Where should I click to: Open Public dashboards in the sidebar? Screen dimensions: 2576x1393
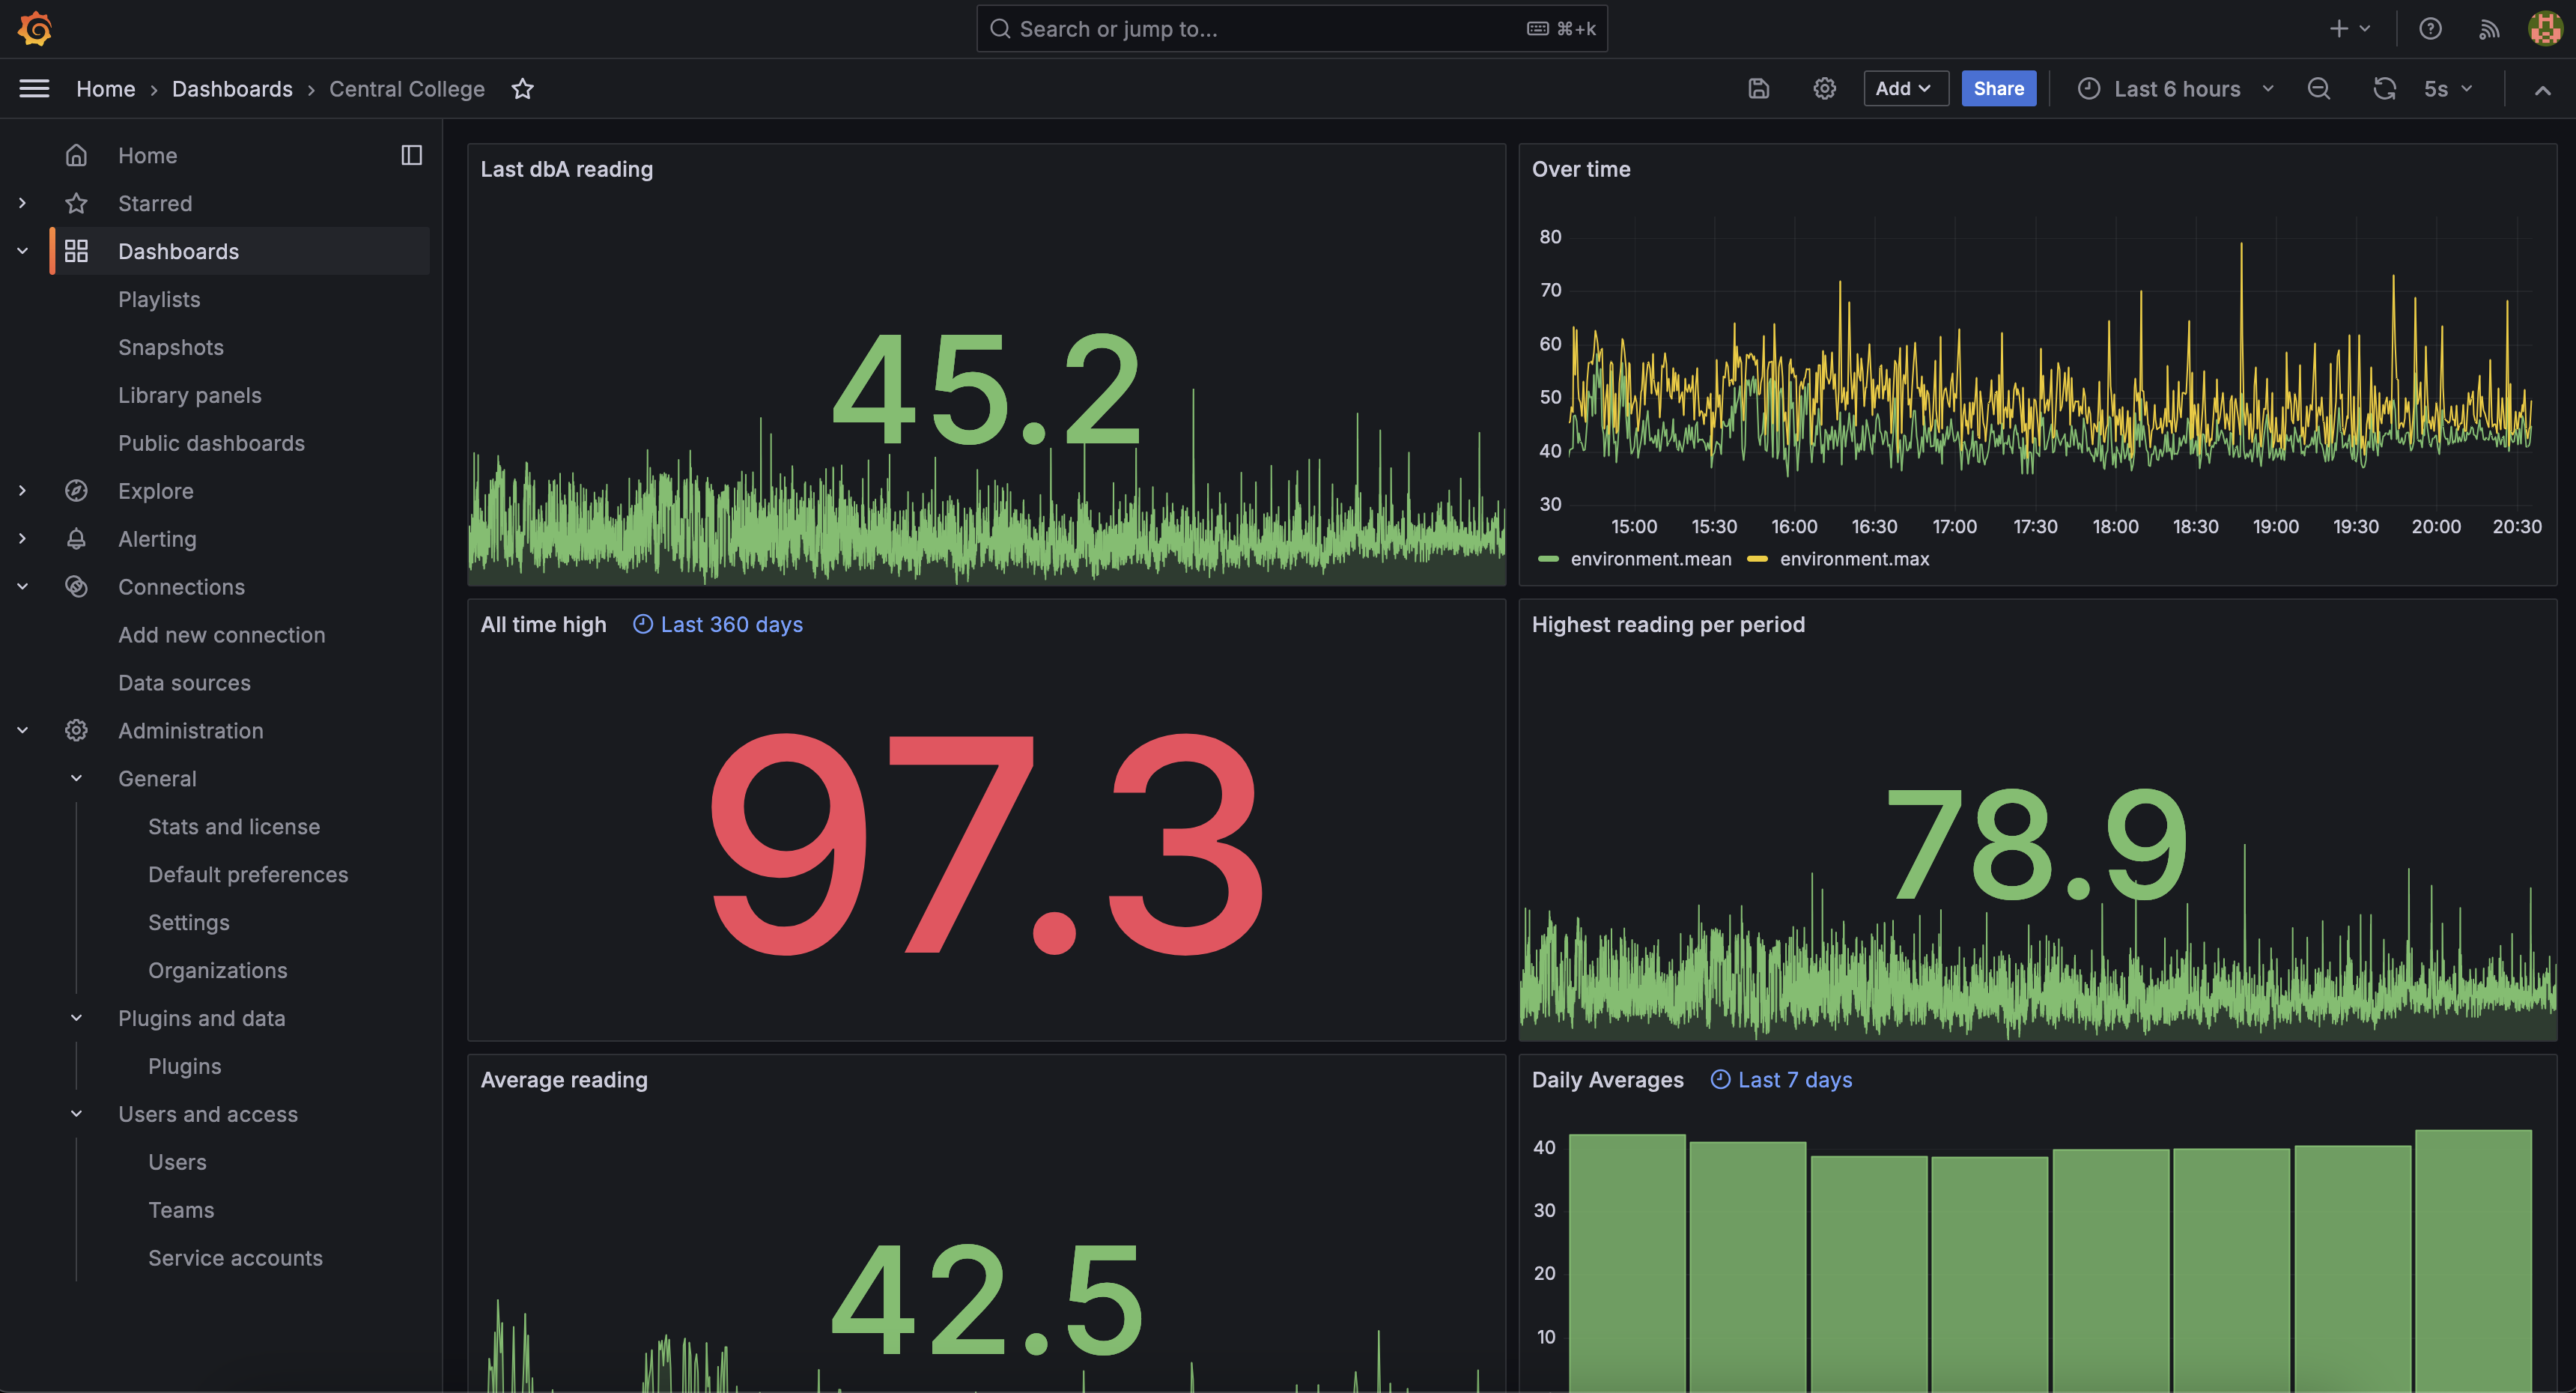(211, 443)
